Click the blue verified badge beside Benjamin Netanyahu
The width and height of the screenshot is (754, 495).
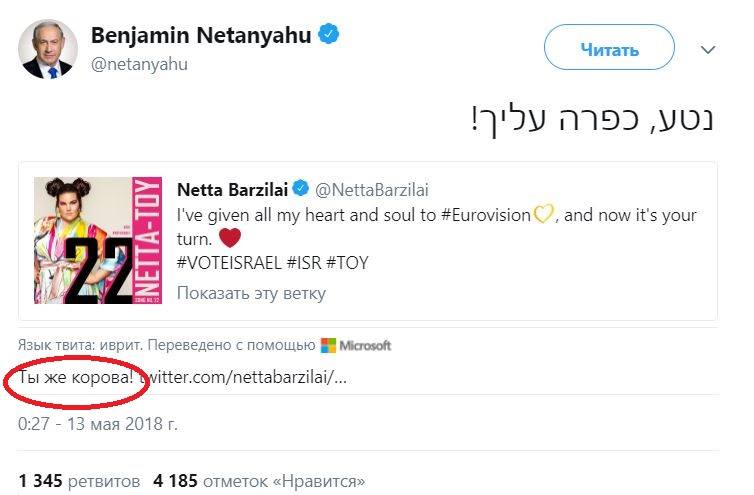point(329,35)
